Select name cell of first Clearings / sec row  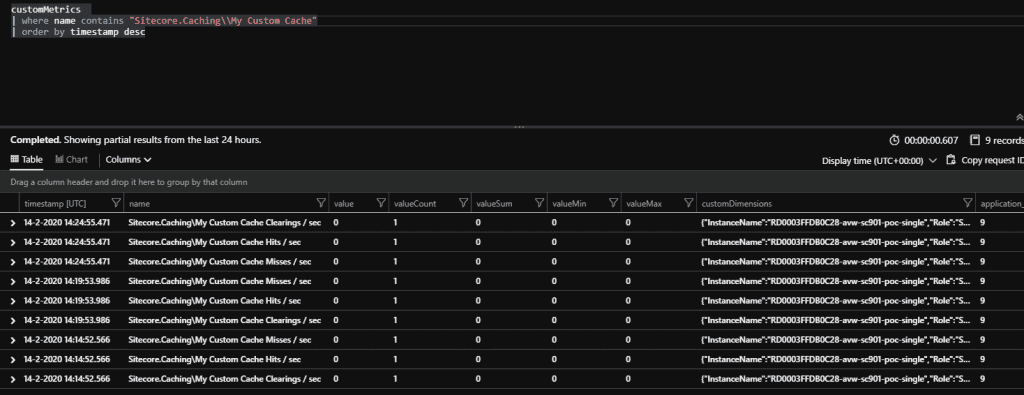coord(225,223)
